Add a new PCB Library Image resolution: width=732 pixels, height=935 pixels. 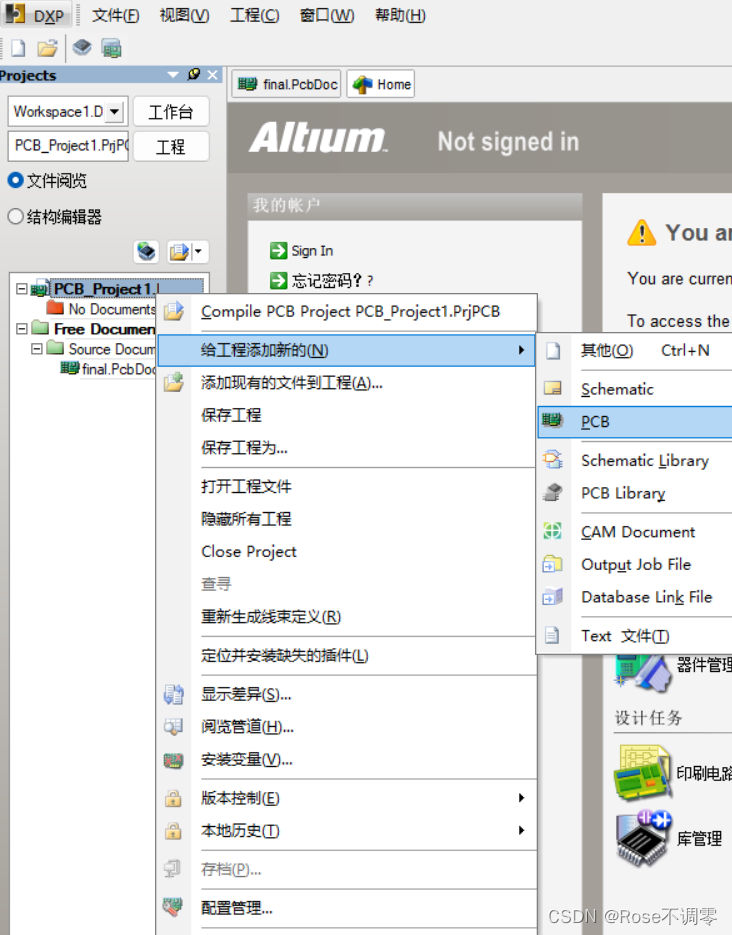635,493
